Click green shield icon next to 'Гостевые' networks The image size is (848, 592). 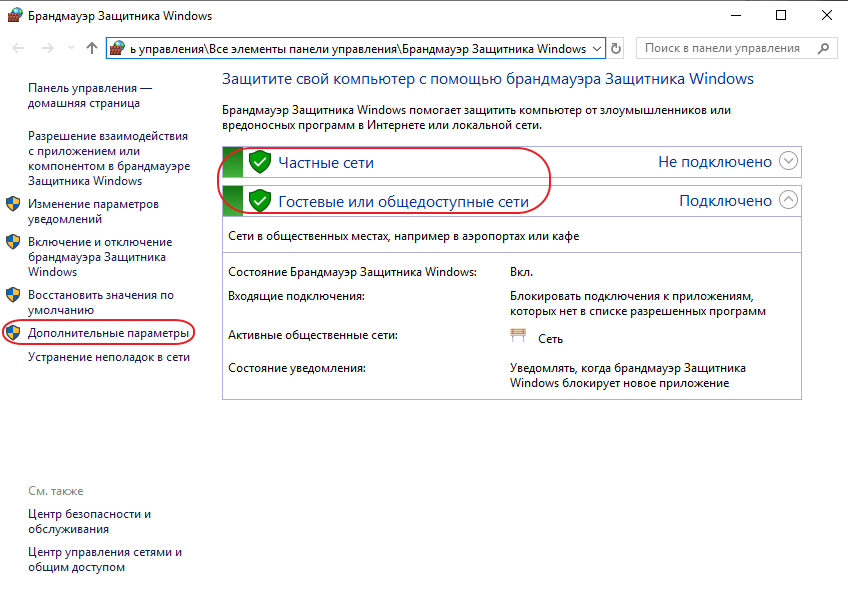(x=260, y=201)
